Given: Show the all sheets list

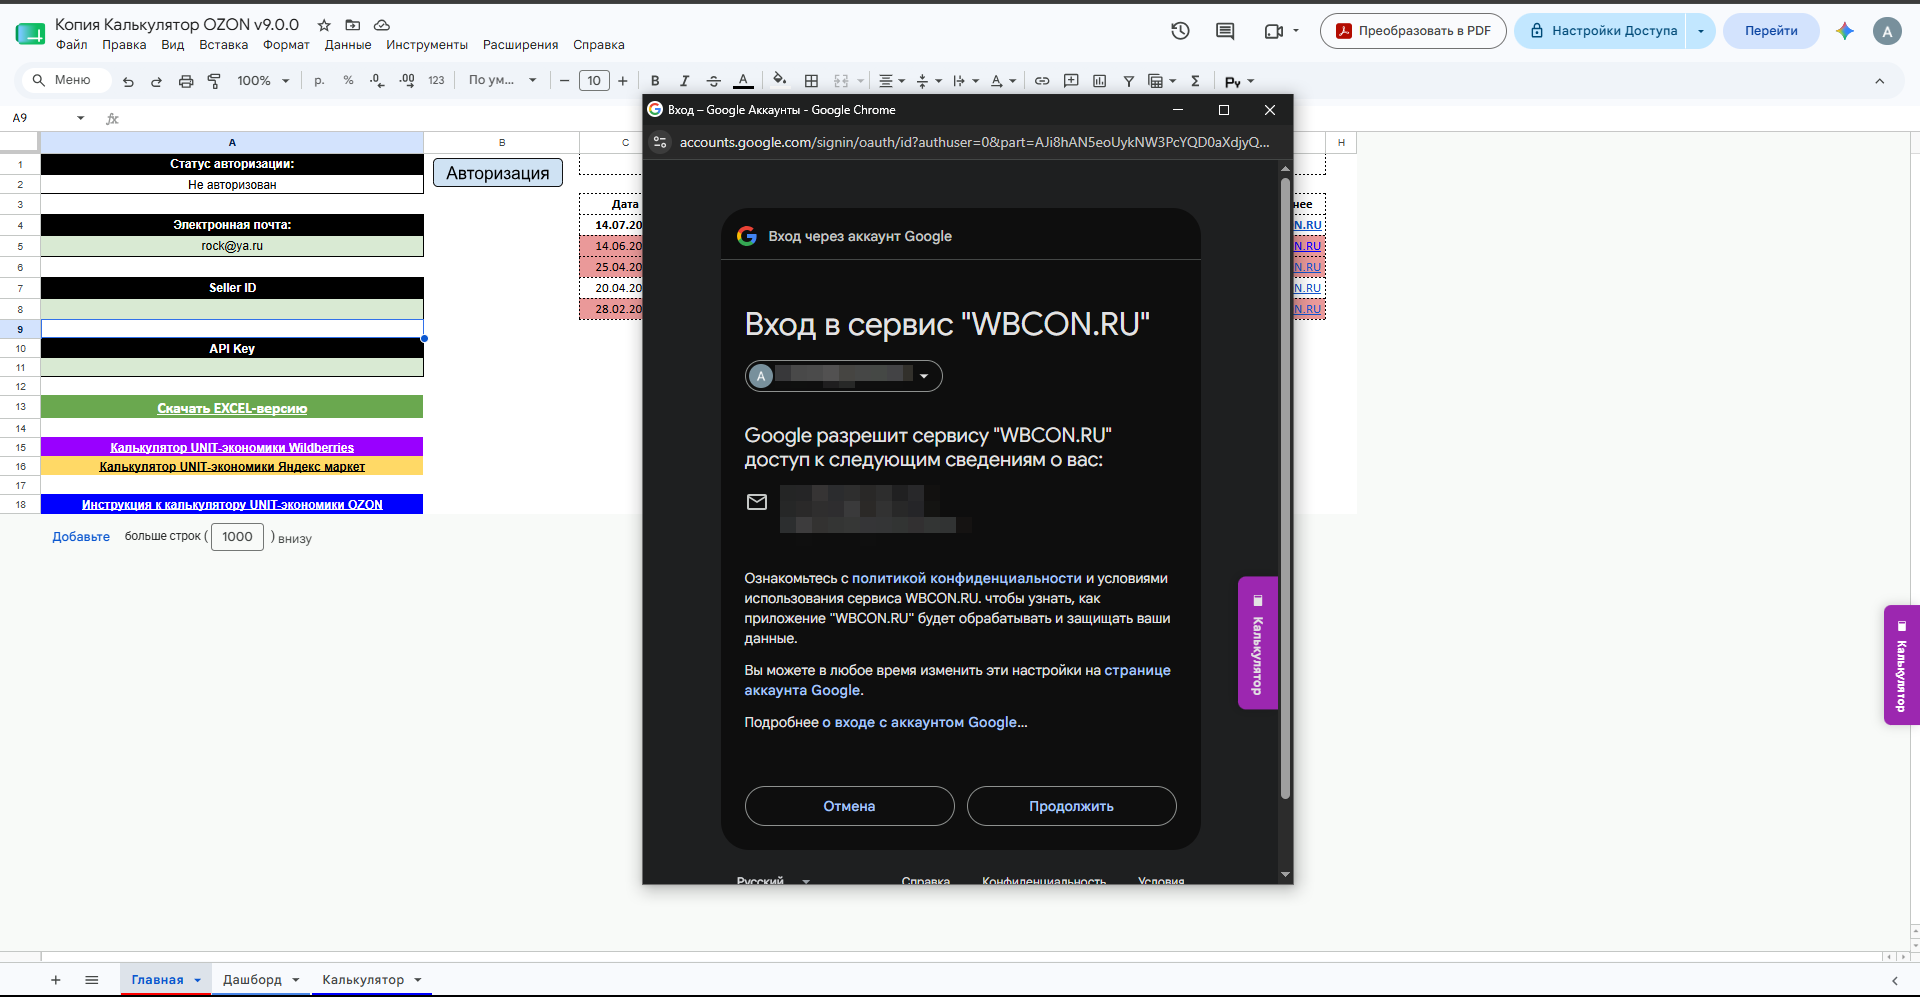Looking at the screenshot, I should (92, 980).
